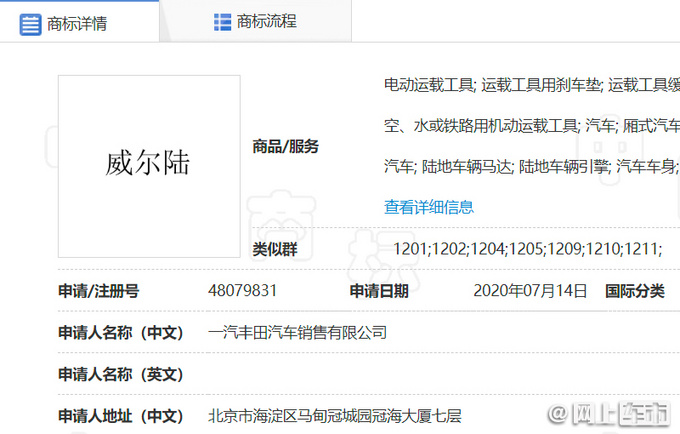Select goods line starting 汽车; 陆地车辆马达
The width and height of the screenshot is (680, 434).
pos(532,166)
